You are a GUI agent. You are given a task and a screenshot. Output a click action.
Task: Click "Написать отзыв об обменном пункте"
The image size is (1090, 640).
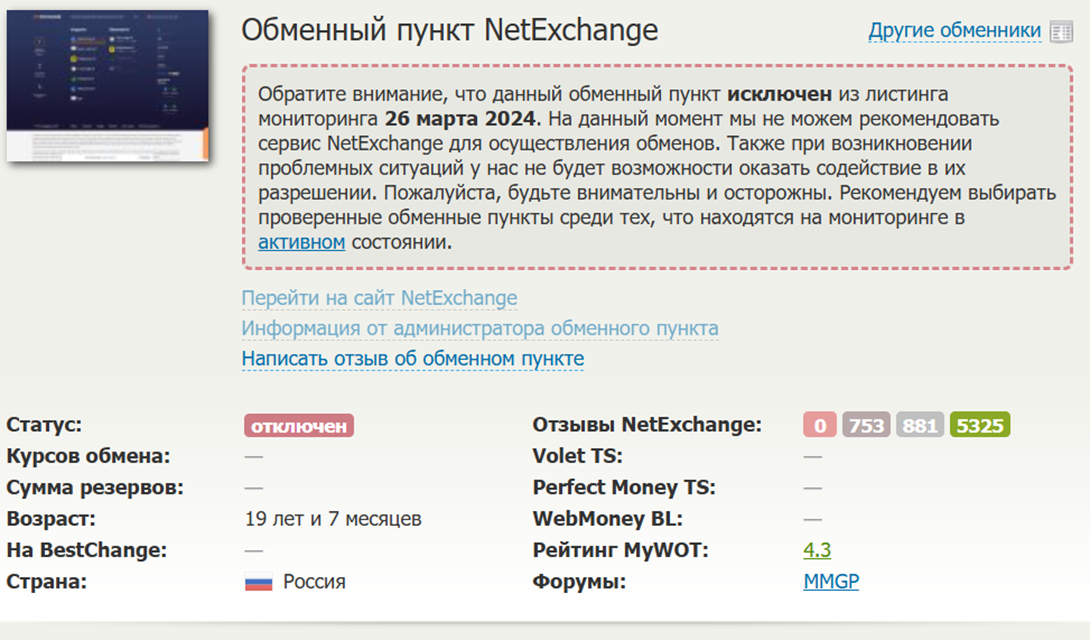coord(412,358)
